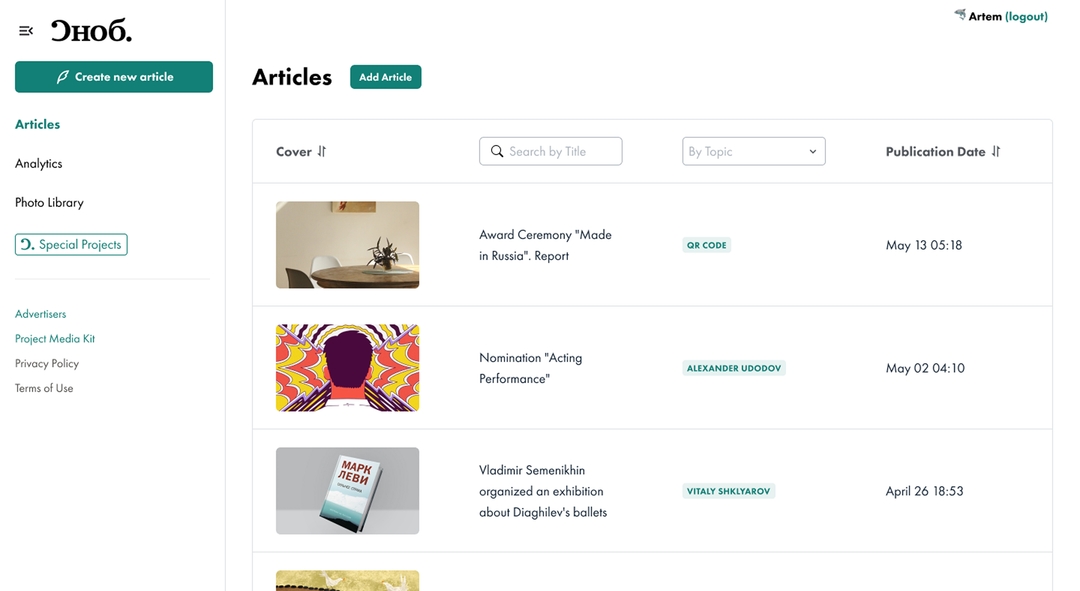Toggle sort order beside the Cover header
This screenshot has width=1080, height=591.
coord(322,152)
